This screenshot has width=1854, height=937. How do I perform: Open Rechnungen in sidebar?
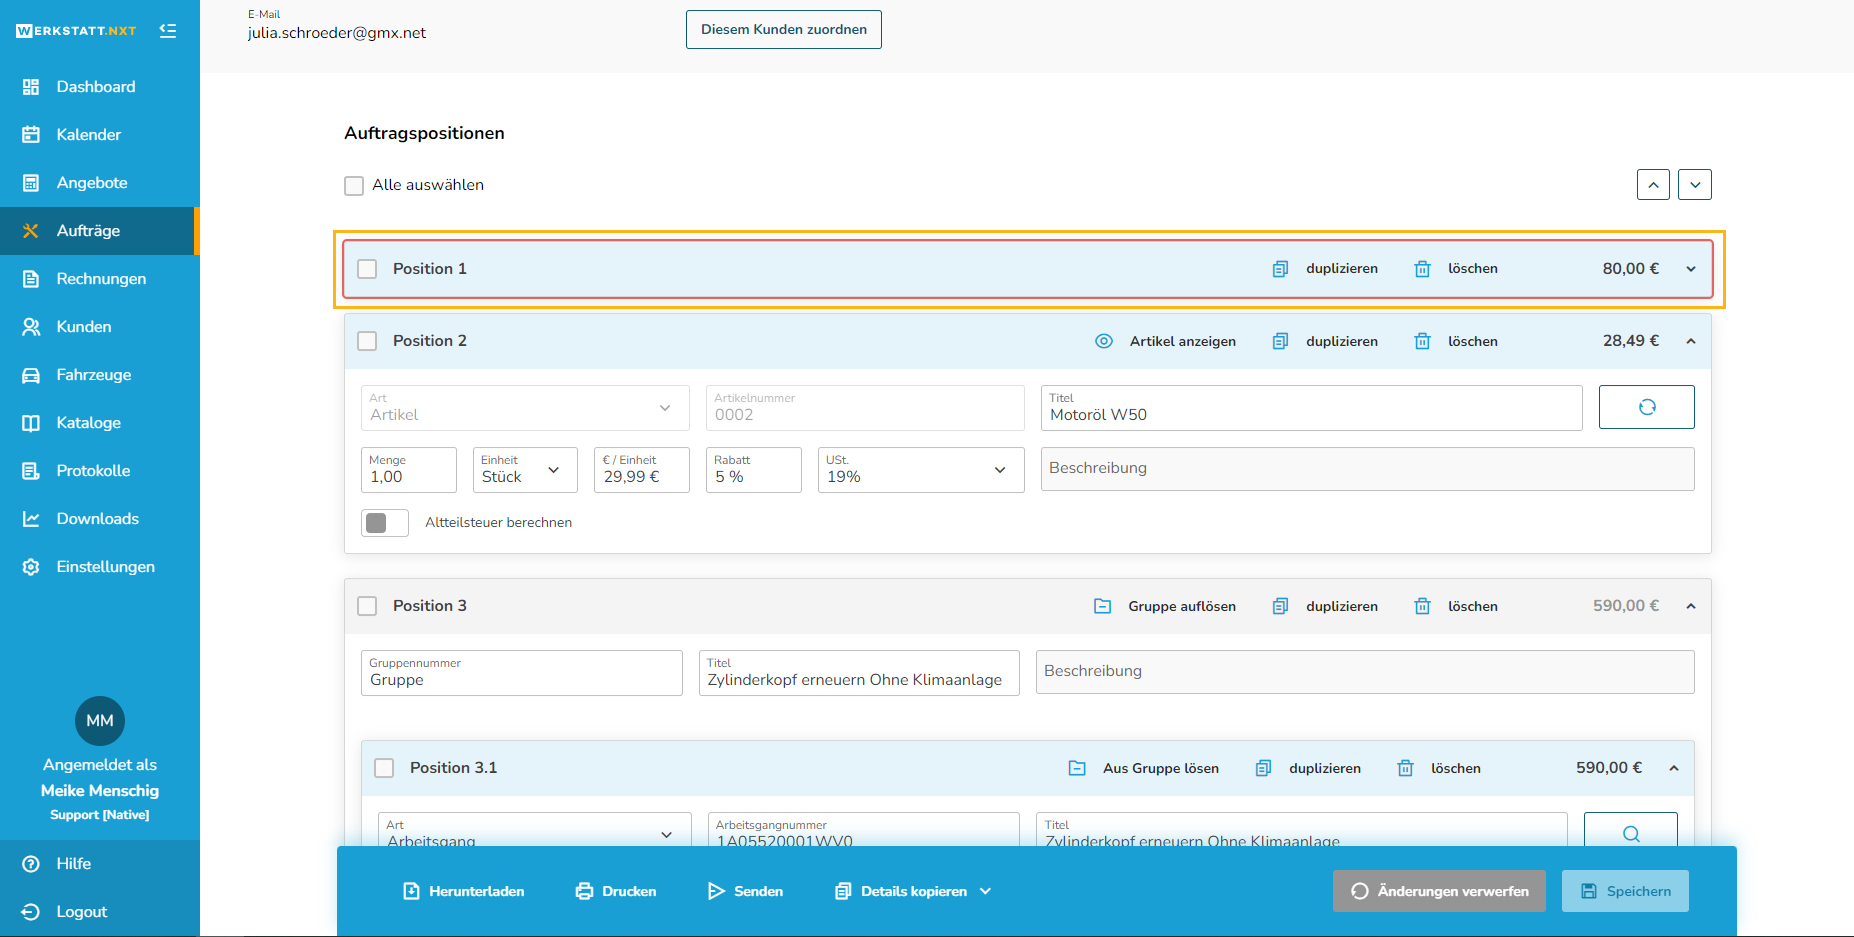click(x=100, y=279)
